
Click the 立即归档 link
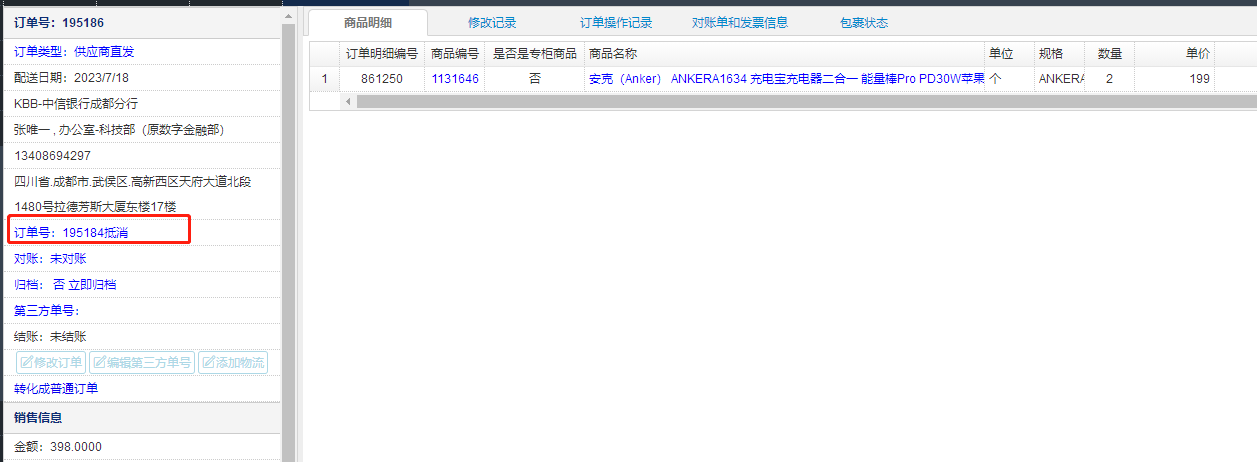pos(92,284)
